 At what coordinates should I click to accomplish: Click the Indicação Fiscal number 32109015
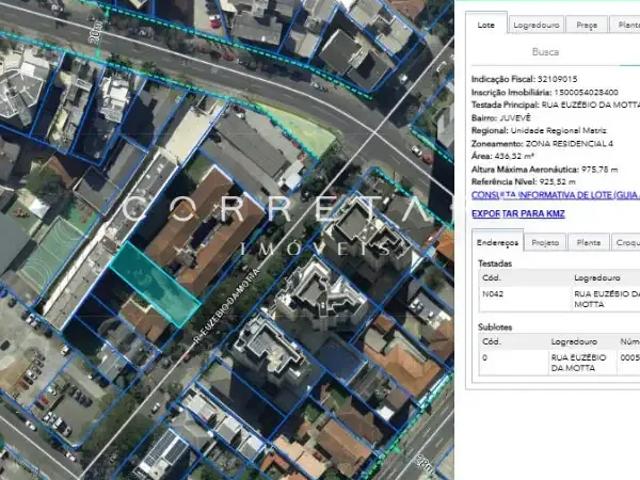coord(557,79)
